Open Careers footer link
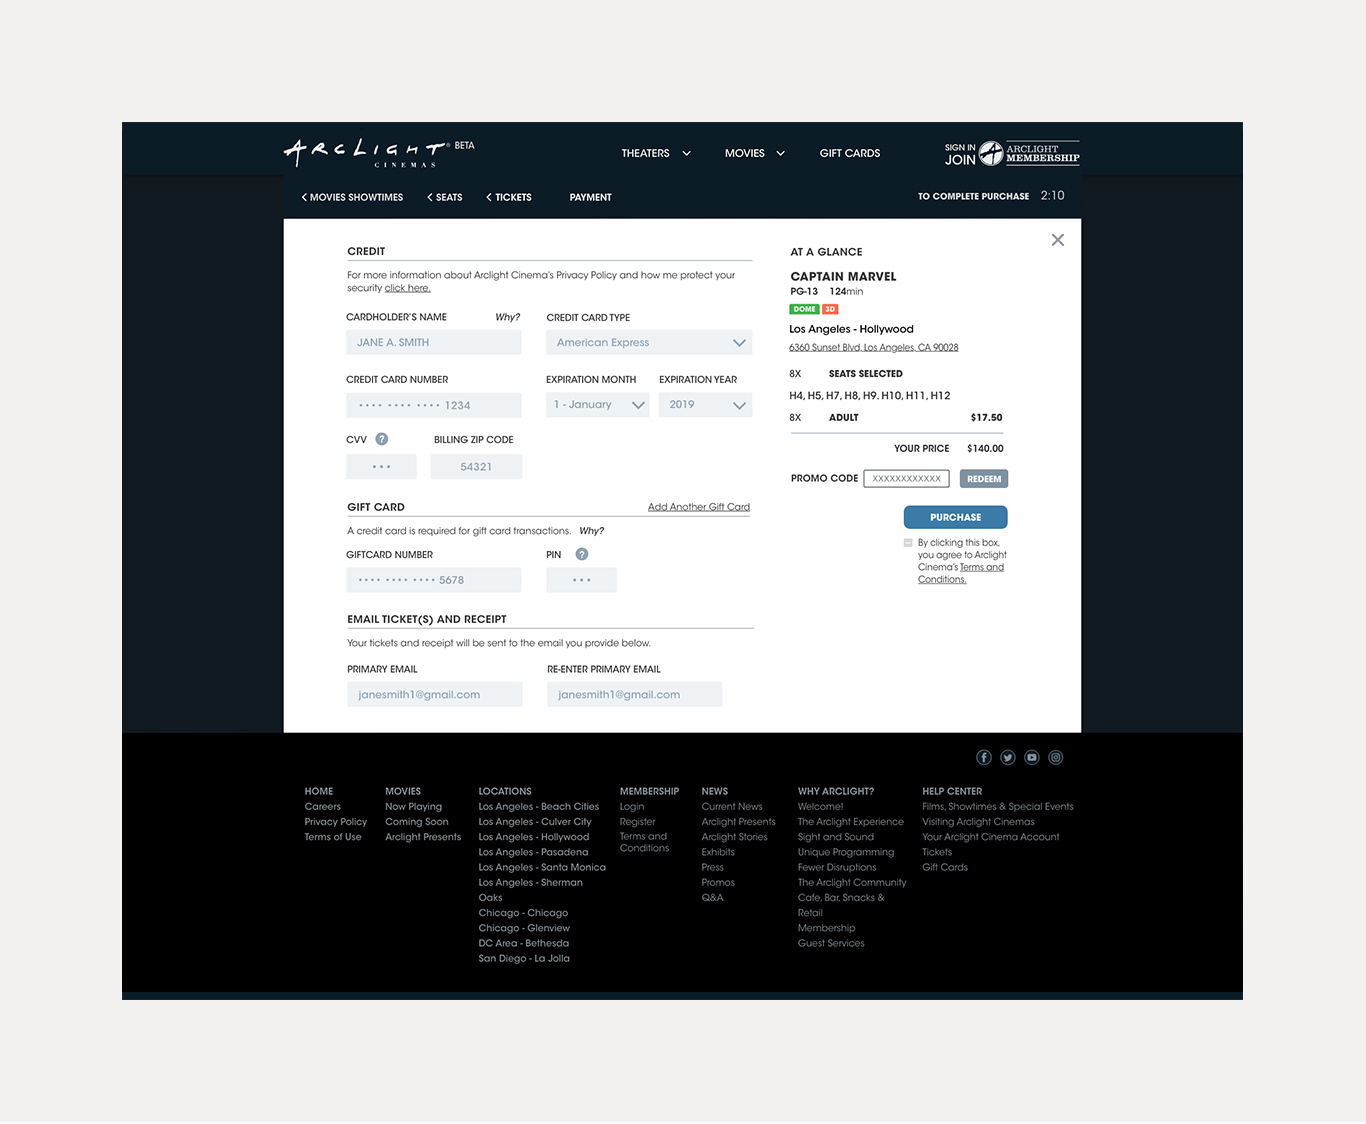1366x1124 pixels. click(x=323, y=806)
